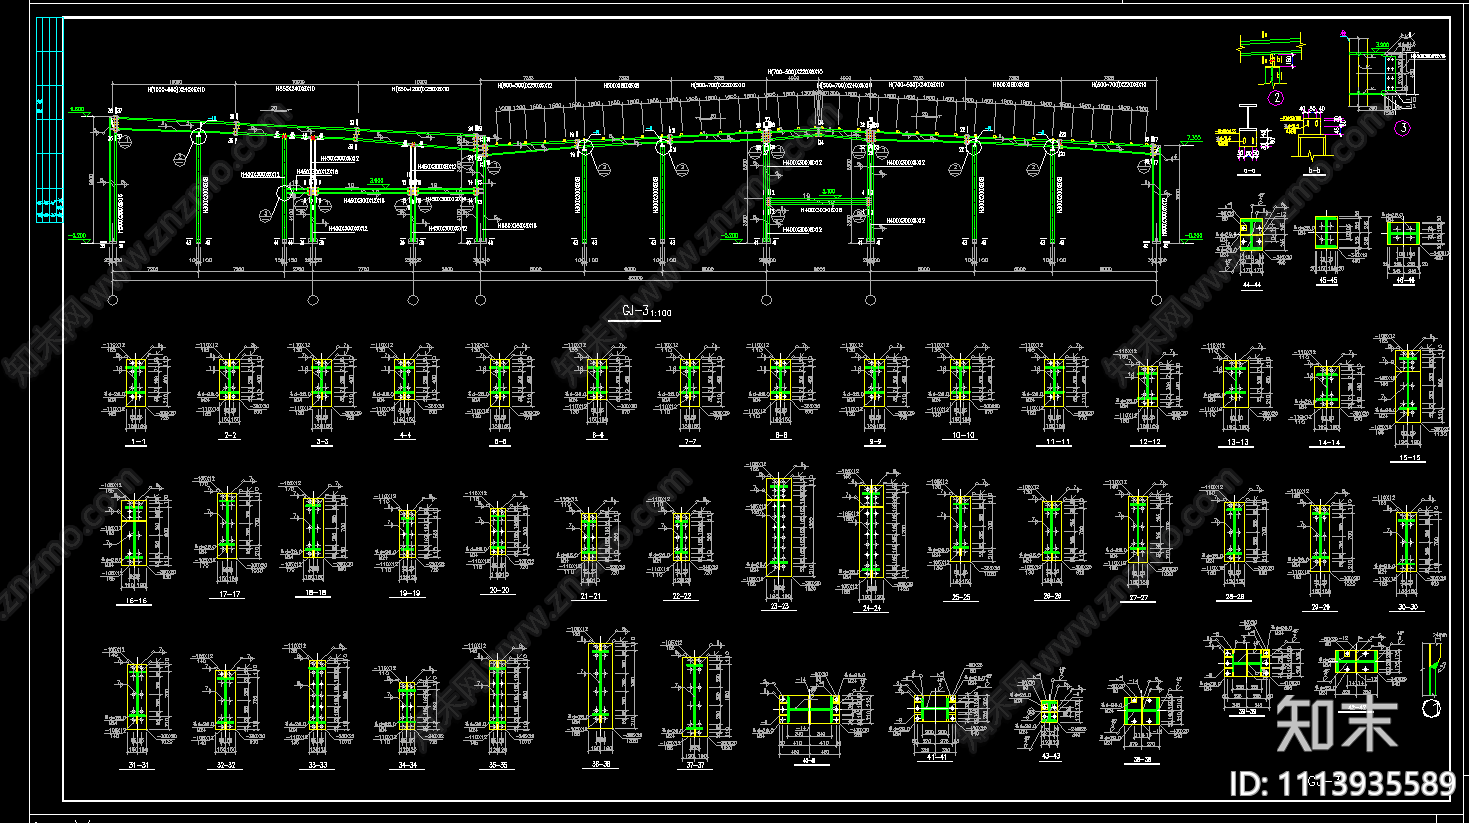Click the 知末 watermark logo
The width and height of the screenshot is (1469, 823).
click(x=1338, y=722)
